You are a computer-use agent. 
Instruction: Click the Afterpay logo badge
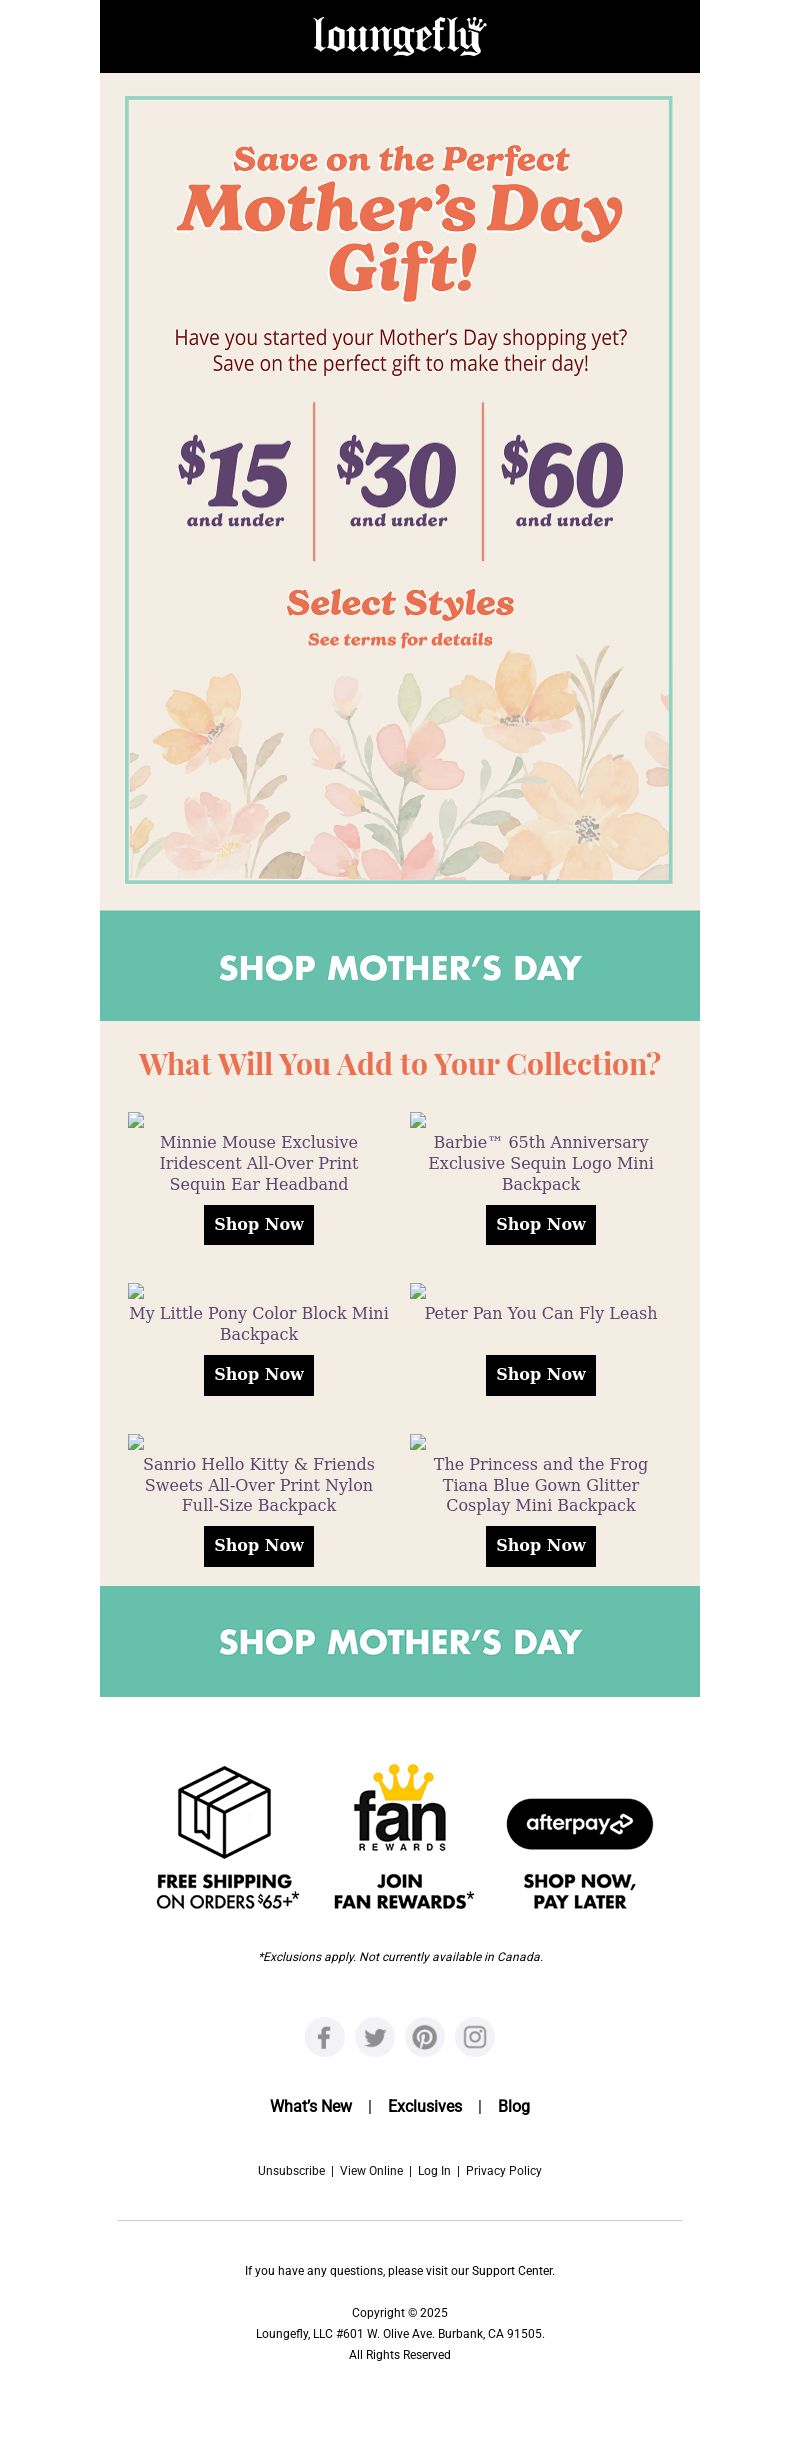click(x=580, y=1824)
